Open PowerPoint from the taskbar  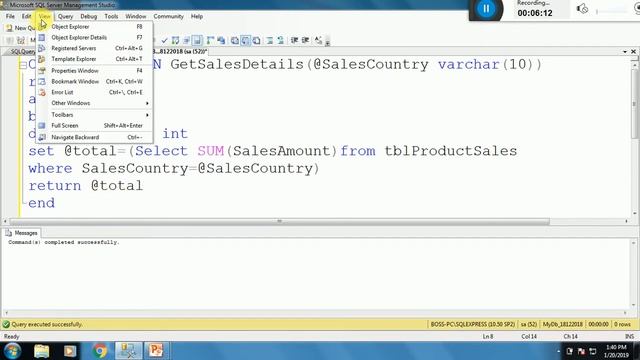click(x=156, y=351)
